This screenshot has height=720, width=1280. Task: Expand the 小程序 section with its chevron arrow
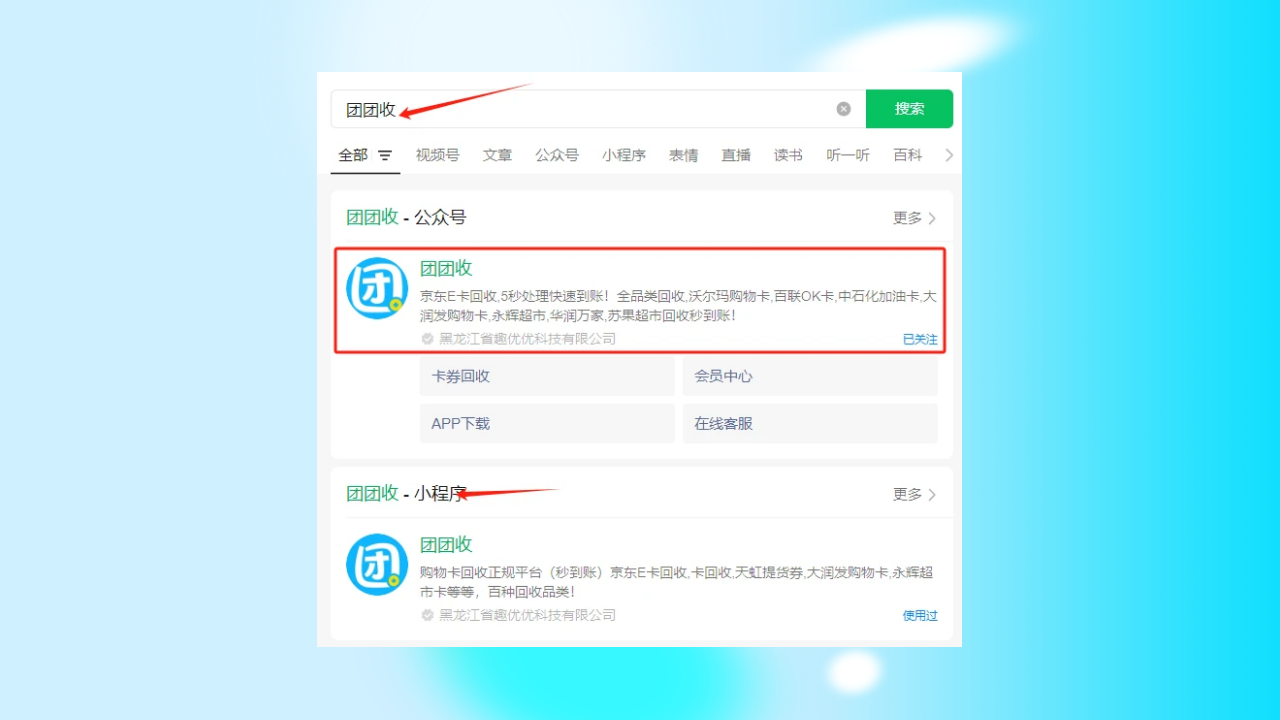932,495
